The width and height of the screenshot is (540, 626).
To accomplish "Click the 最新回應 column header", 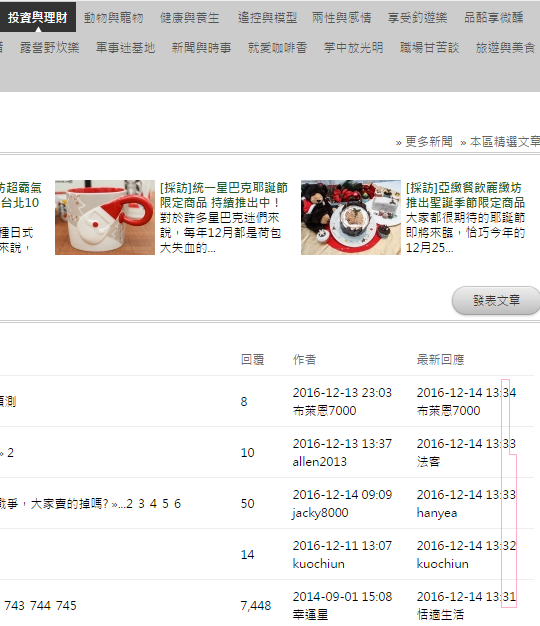I will tap(440, 359).
